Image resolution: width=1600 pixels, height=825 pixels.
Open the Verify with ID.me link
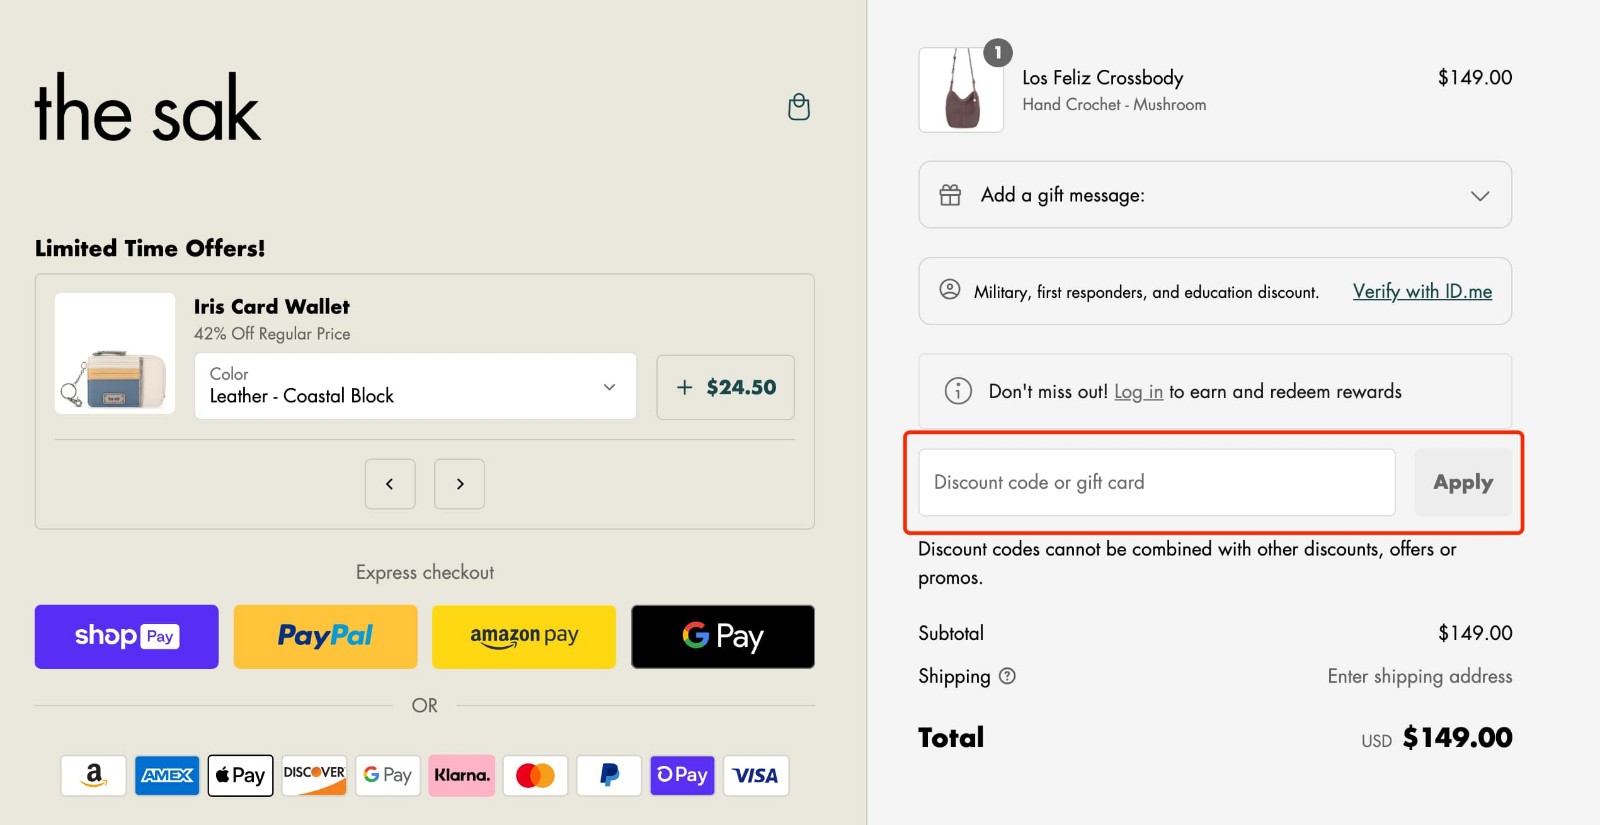pyautogui.click(x=1422, y=291)
